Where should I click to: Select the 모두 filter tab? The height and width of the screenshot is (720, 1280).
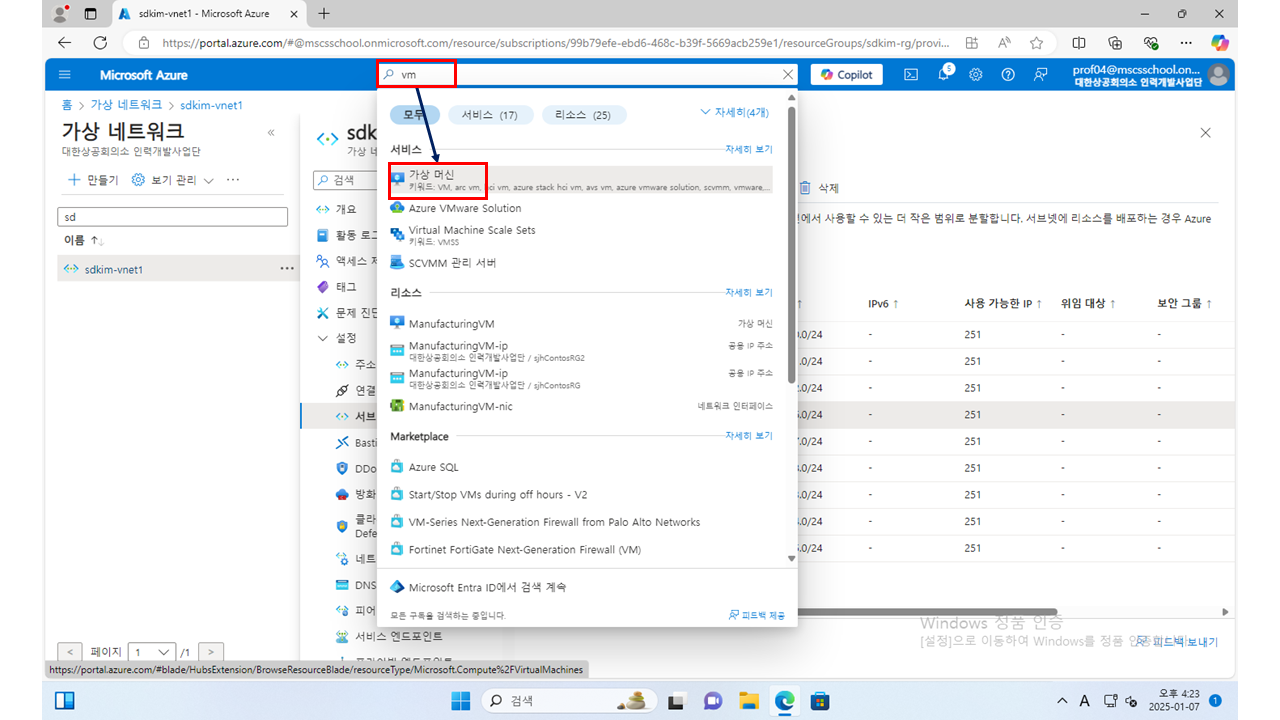click(414, 115)
